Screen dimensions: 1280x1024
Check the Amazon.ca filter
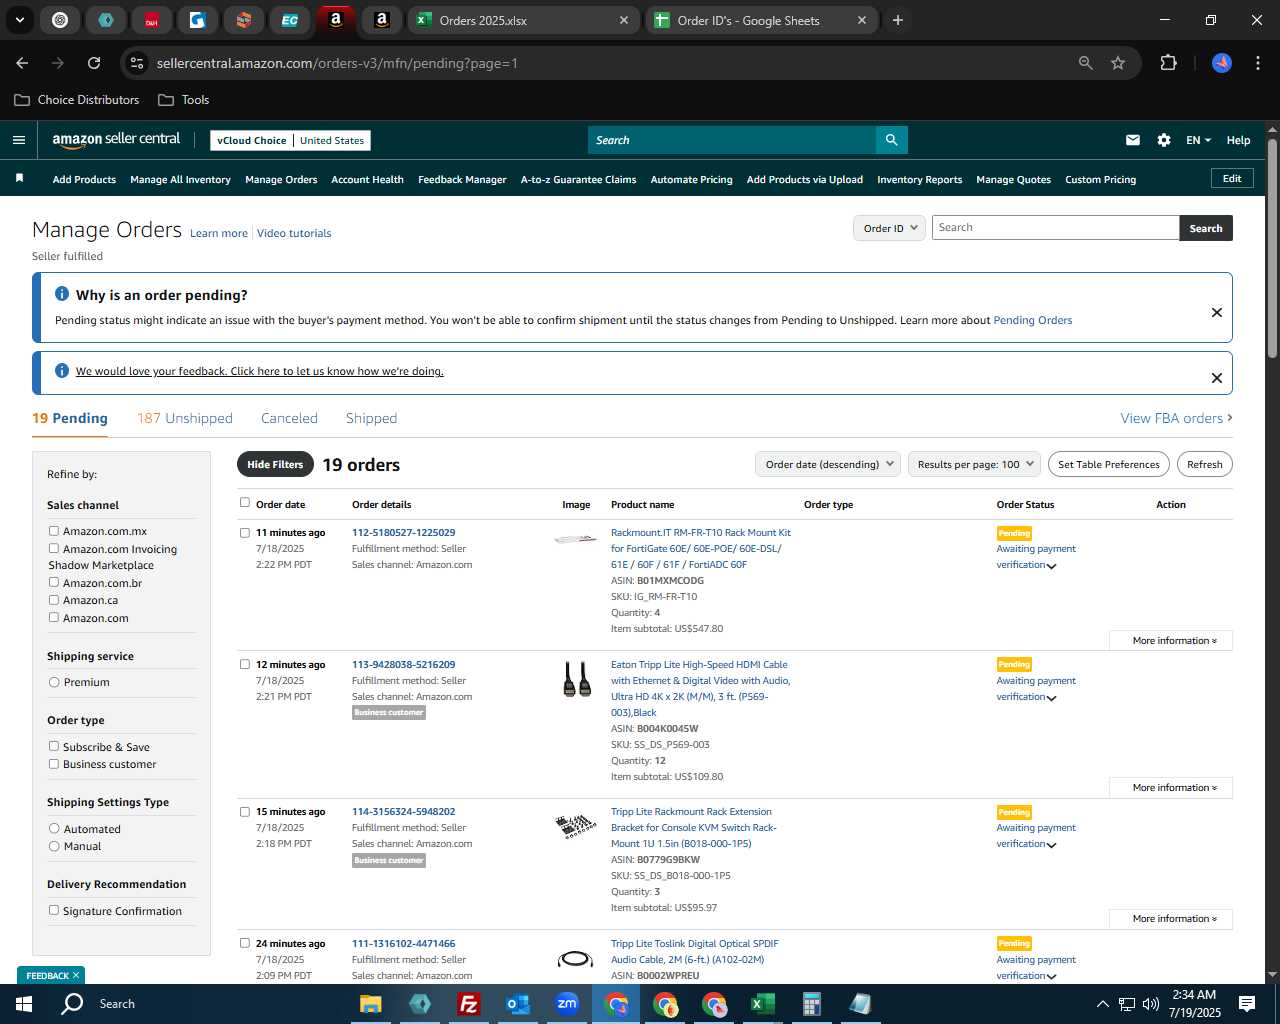point(54,600)
